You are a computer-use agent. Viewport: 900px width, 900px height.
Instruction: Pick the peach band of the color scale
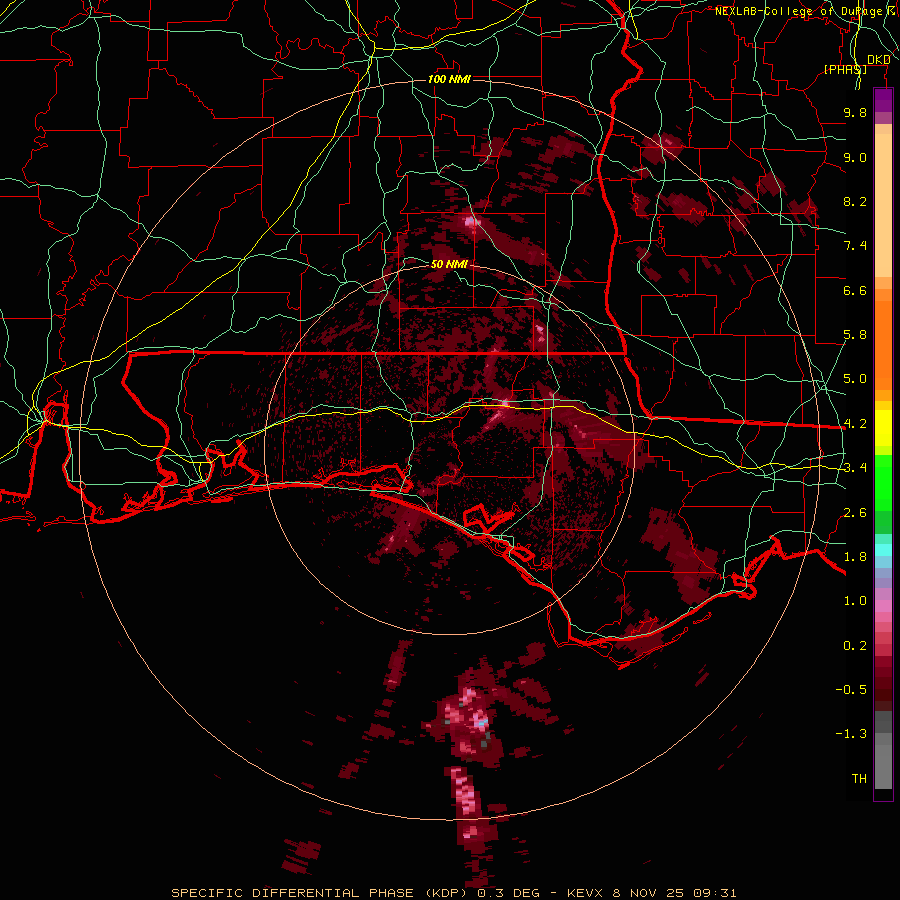point(883,207)
